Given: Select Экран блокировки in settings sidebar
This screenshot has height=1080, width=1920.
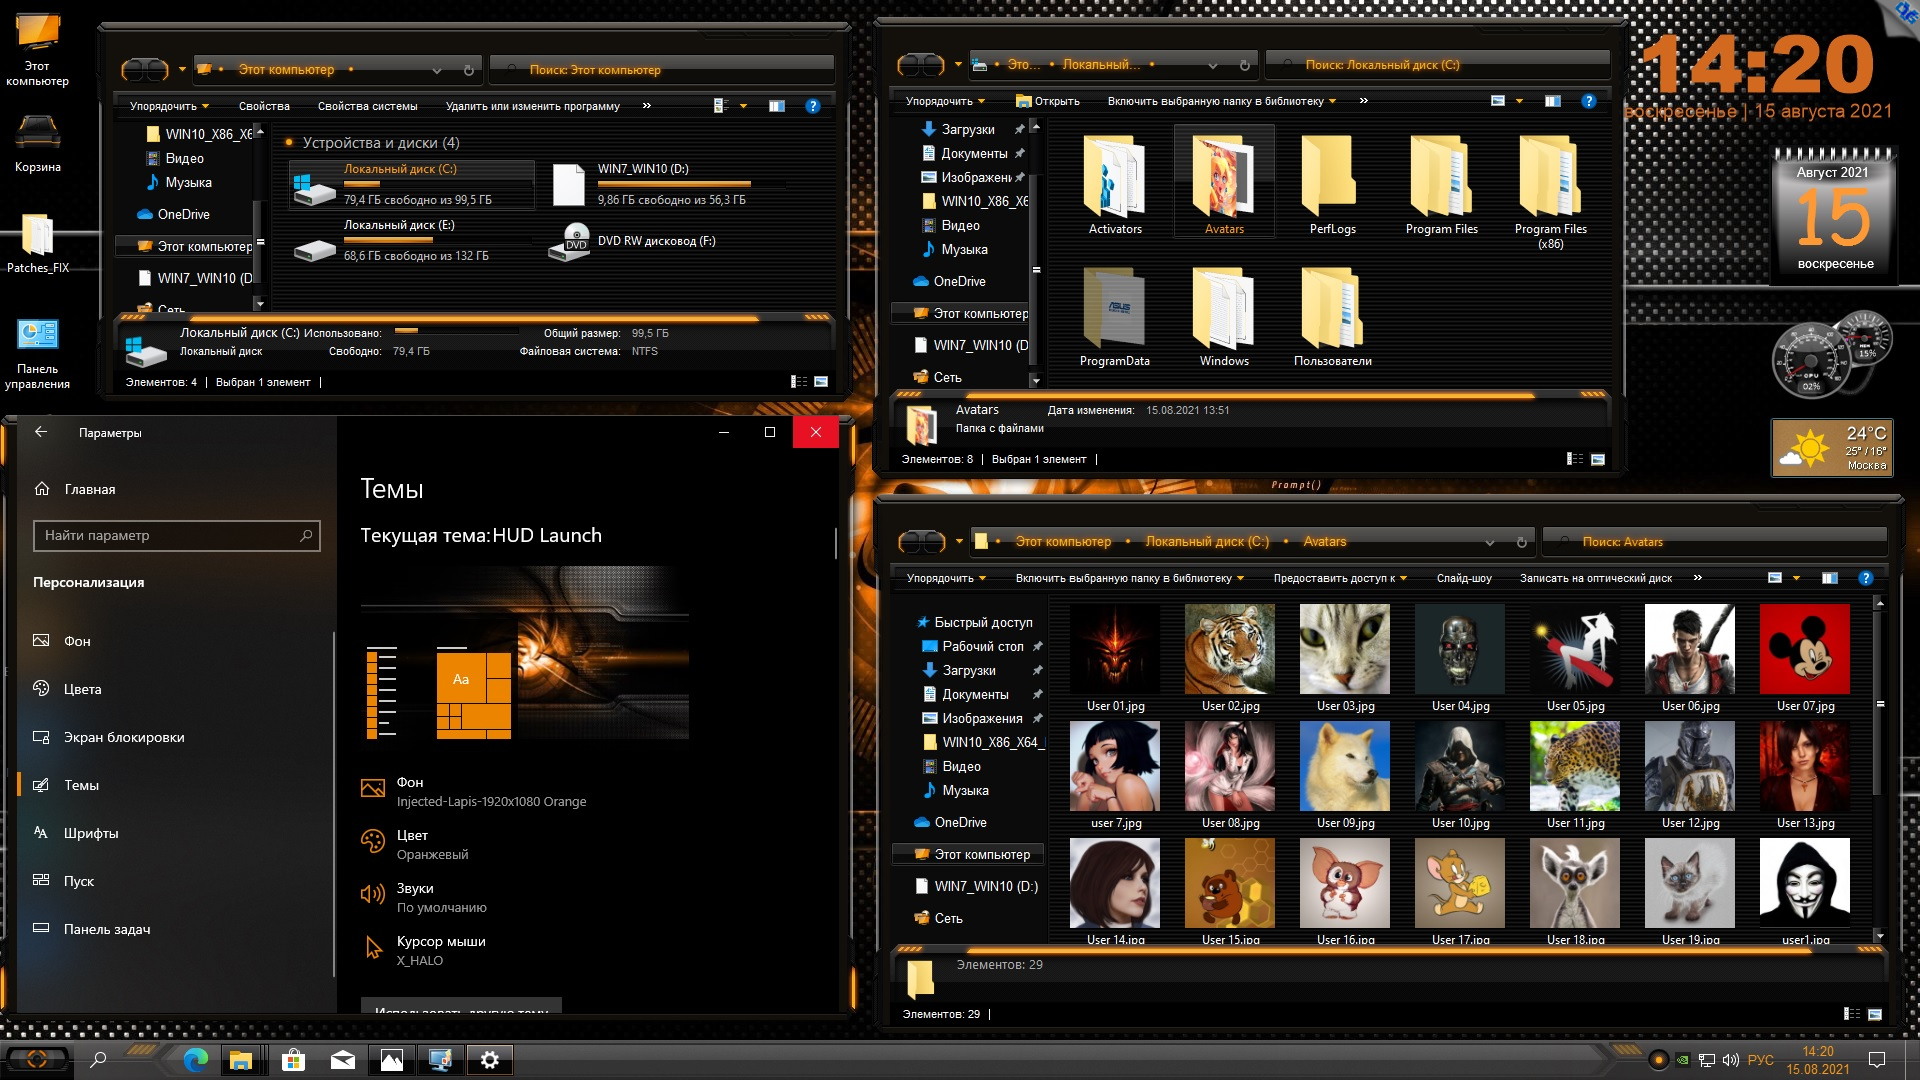Looking at the screenshot, I should 124,737.
